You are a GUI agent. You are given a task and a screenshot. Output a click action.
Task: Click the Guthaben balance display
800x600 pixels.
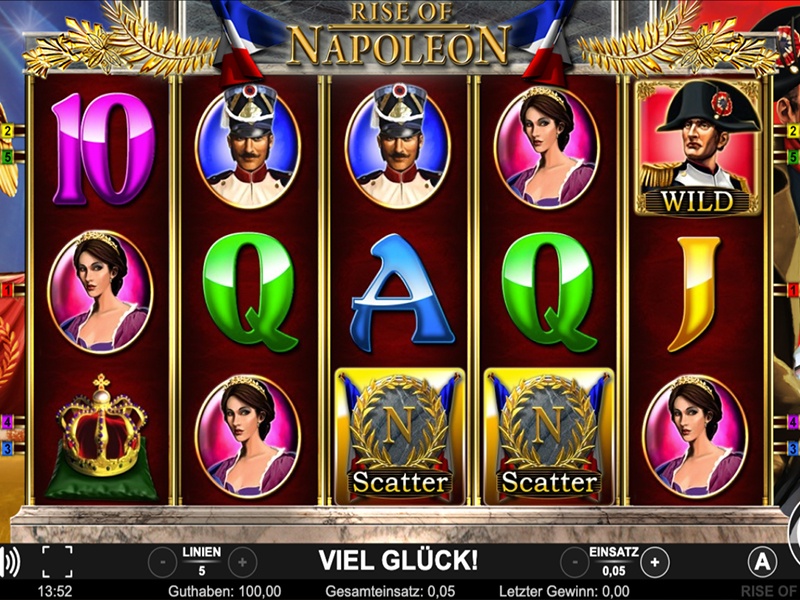[224, 591]
